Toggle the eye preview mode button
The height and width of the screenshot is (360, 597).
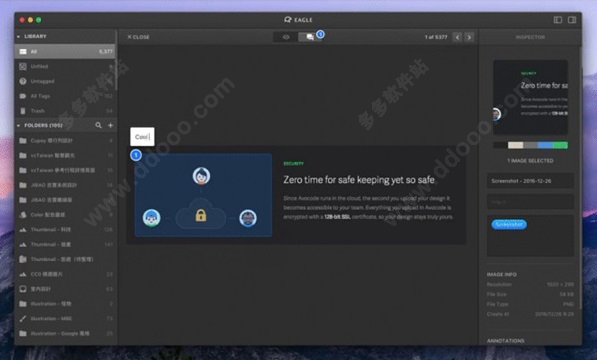pos(286,37)
